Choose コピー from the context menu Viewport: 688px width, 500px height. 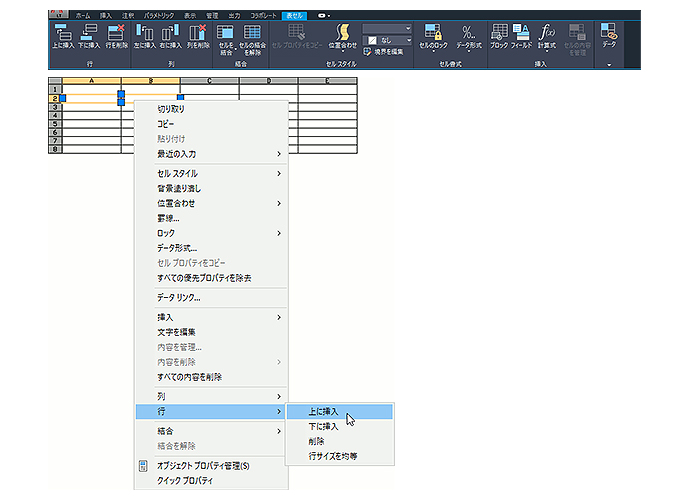[x=211, y=124]
